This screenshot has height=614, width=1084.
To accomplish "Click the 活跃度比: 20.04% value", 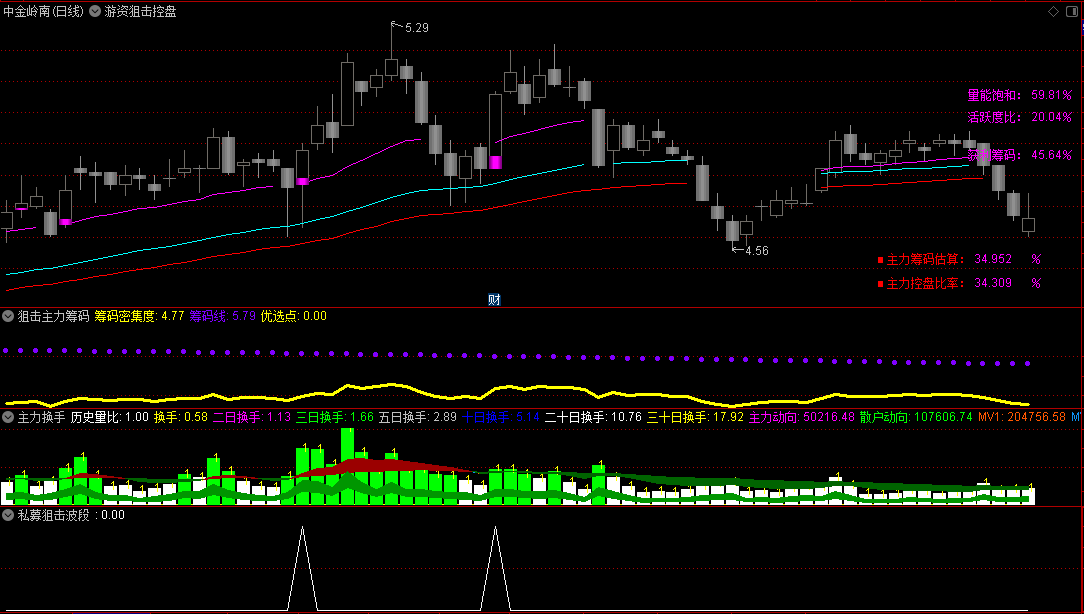I will (x=1020, y=117).
